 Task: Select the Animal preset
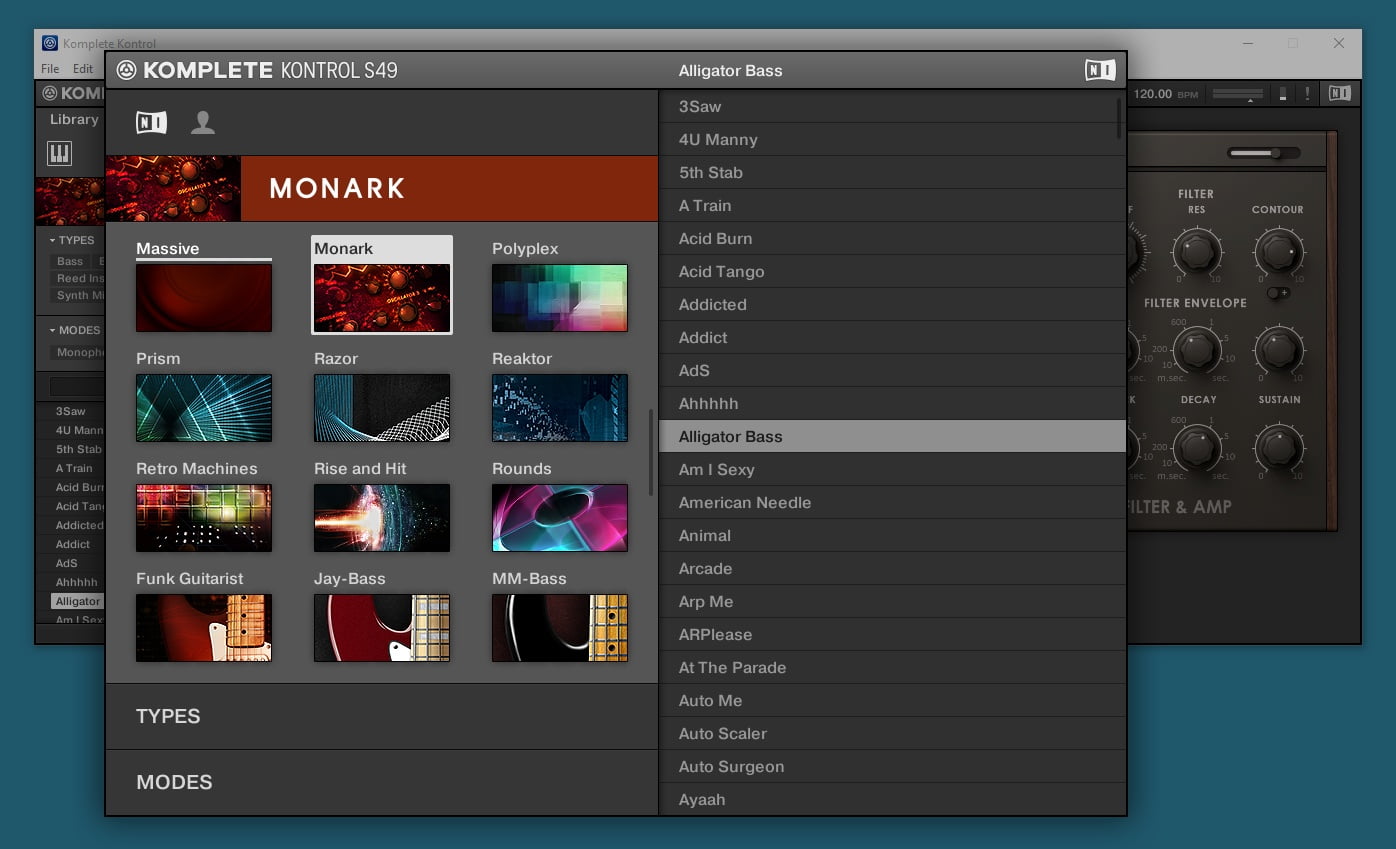(892, 536)
